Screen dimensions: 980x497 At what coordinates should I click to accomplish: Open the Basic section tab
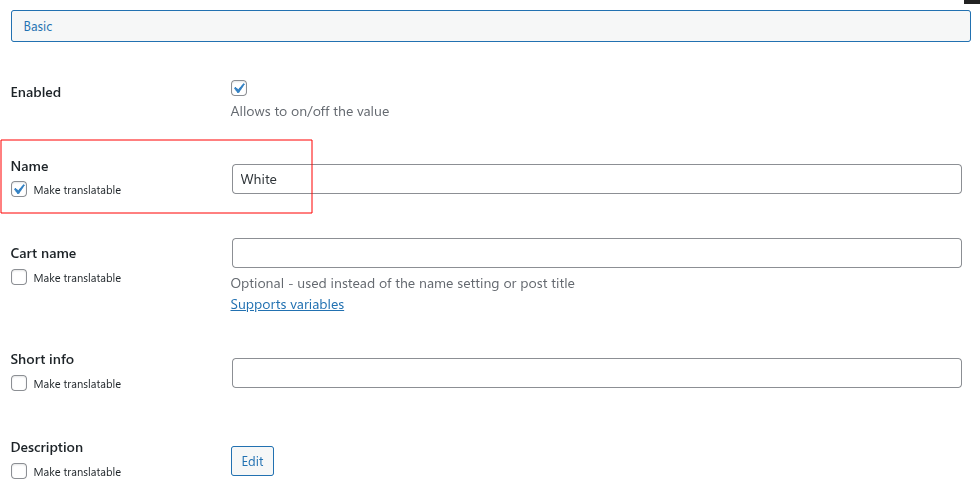[x=38, y=27]
